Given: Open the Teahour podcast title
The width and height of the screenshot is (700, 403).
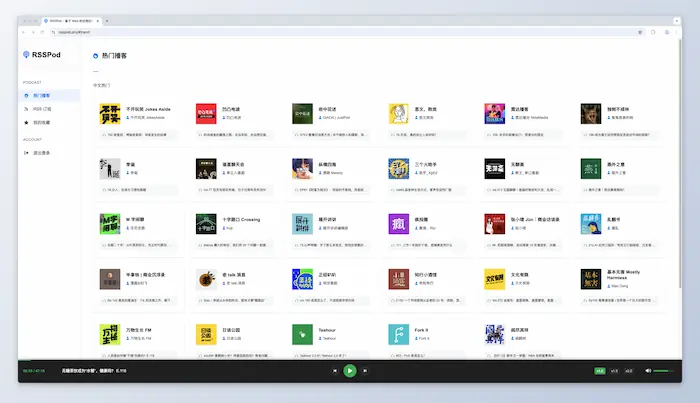Looking at the screenshot, I should 327,330.
